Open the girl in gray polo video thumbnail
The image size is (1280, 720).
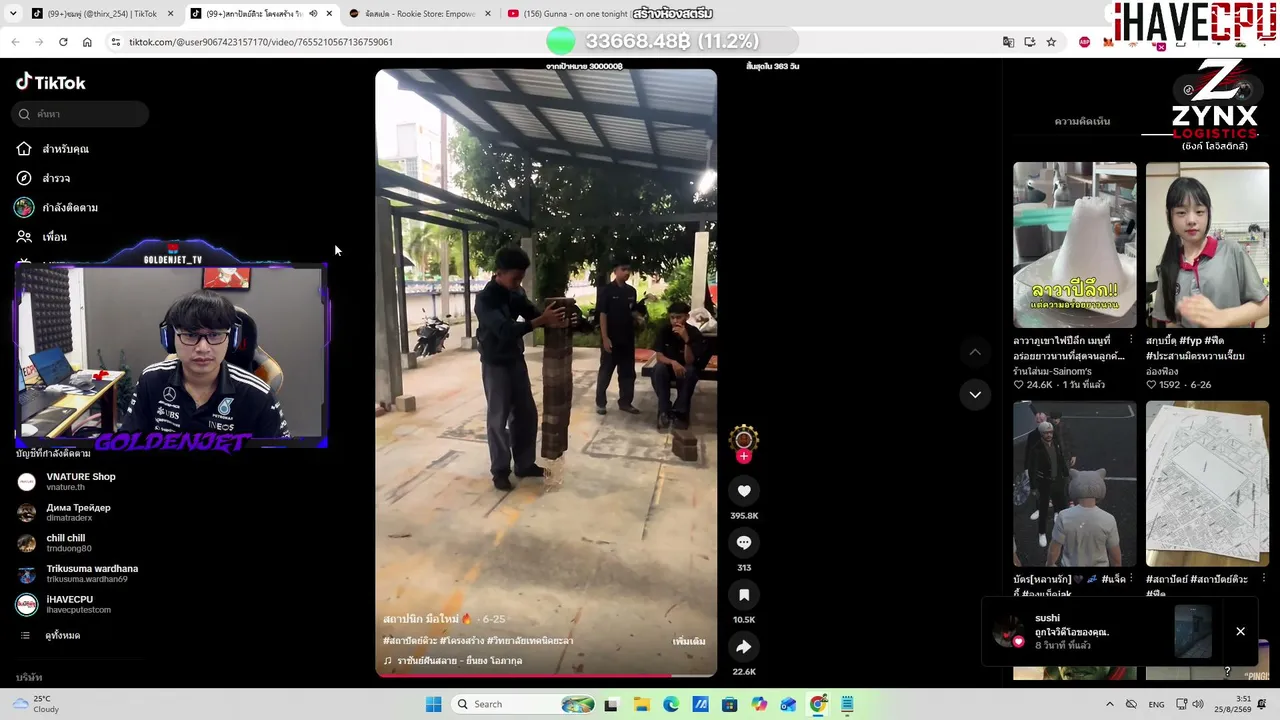tap(1207, 245)
